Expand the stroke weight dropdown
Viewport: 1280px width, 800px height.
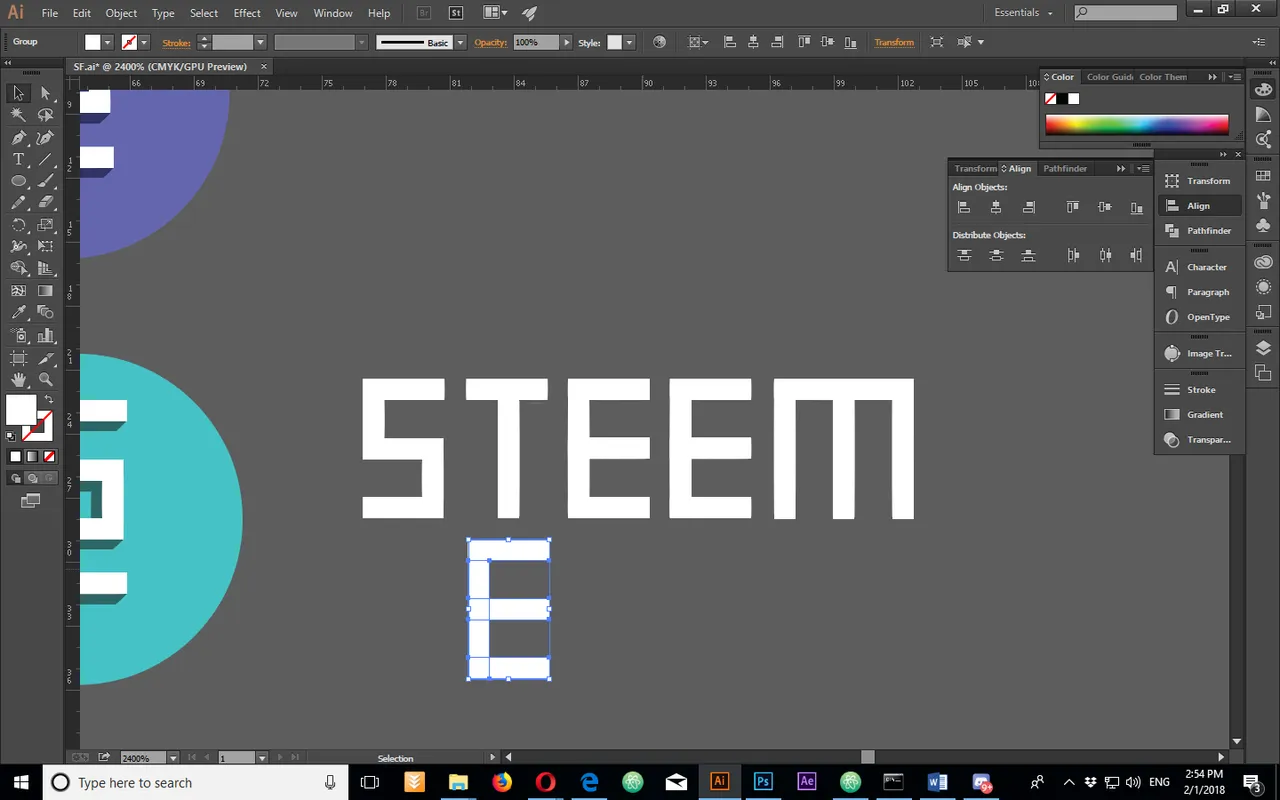click(x=261, y=42)
